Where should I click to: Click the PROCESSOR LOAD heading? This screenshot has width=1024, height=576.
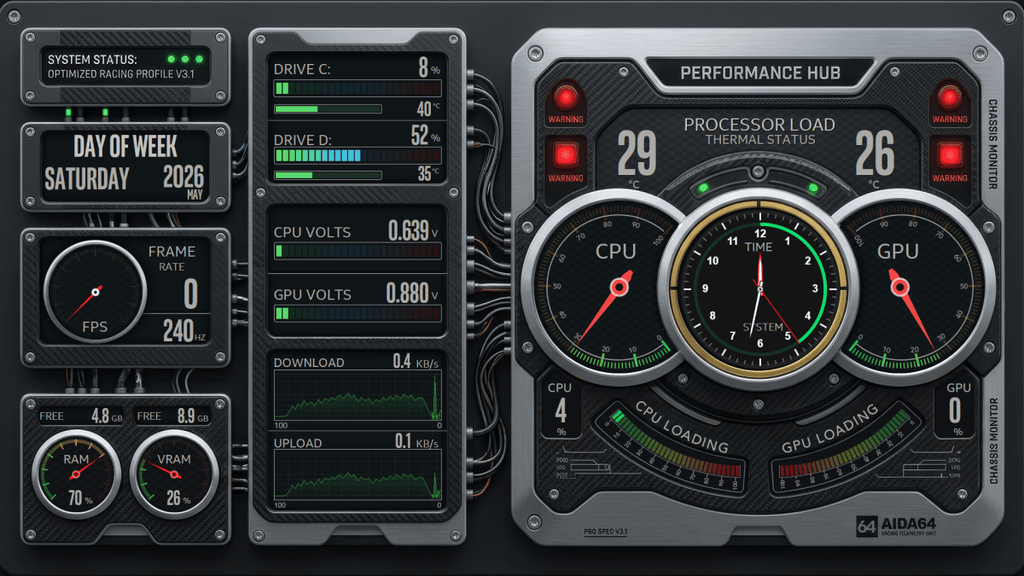[760, 124]
